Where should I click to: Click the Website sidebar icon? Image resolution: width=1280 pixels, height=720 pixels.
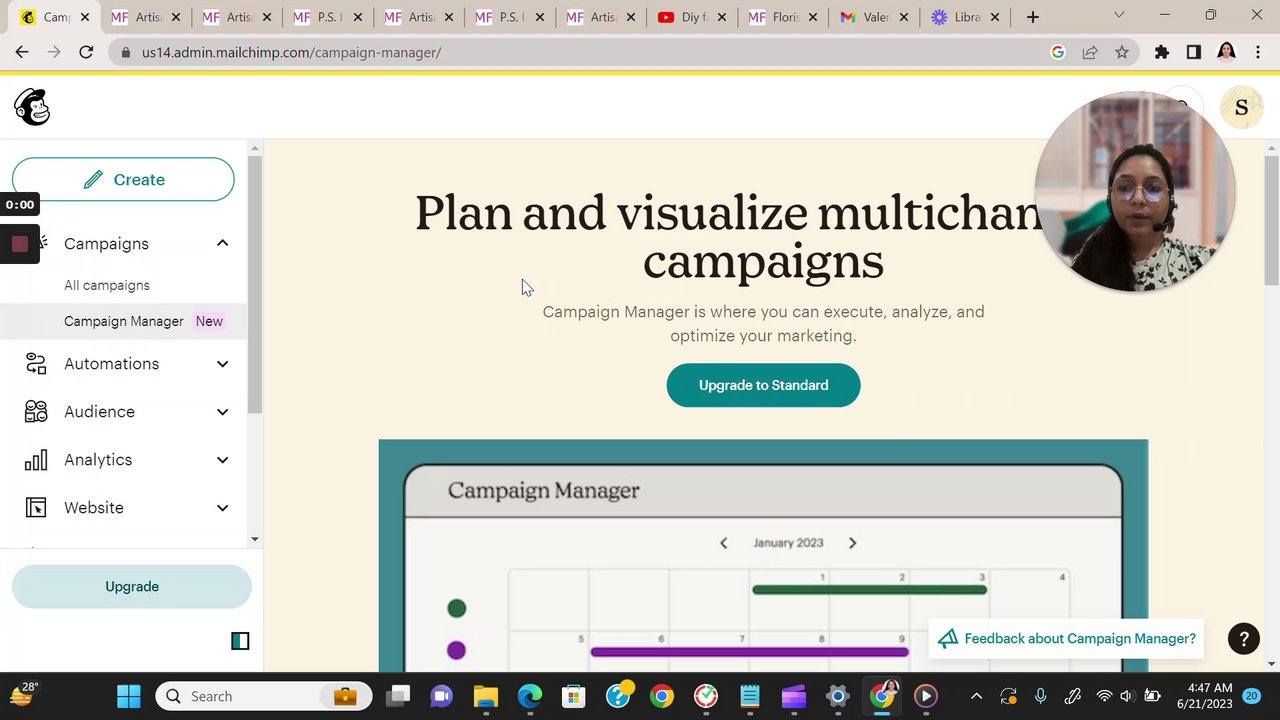36,508
